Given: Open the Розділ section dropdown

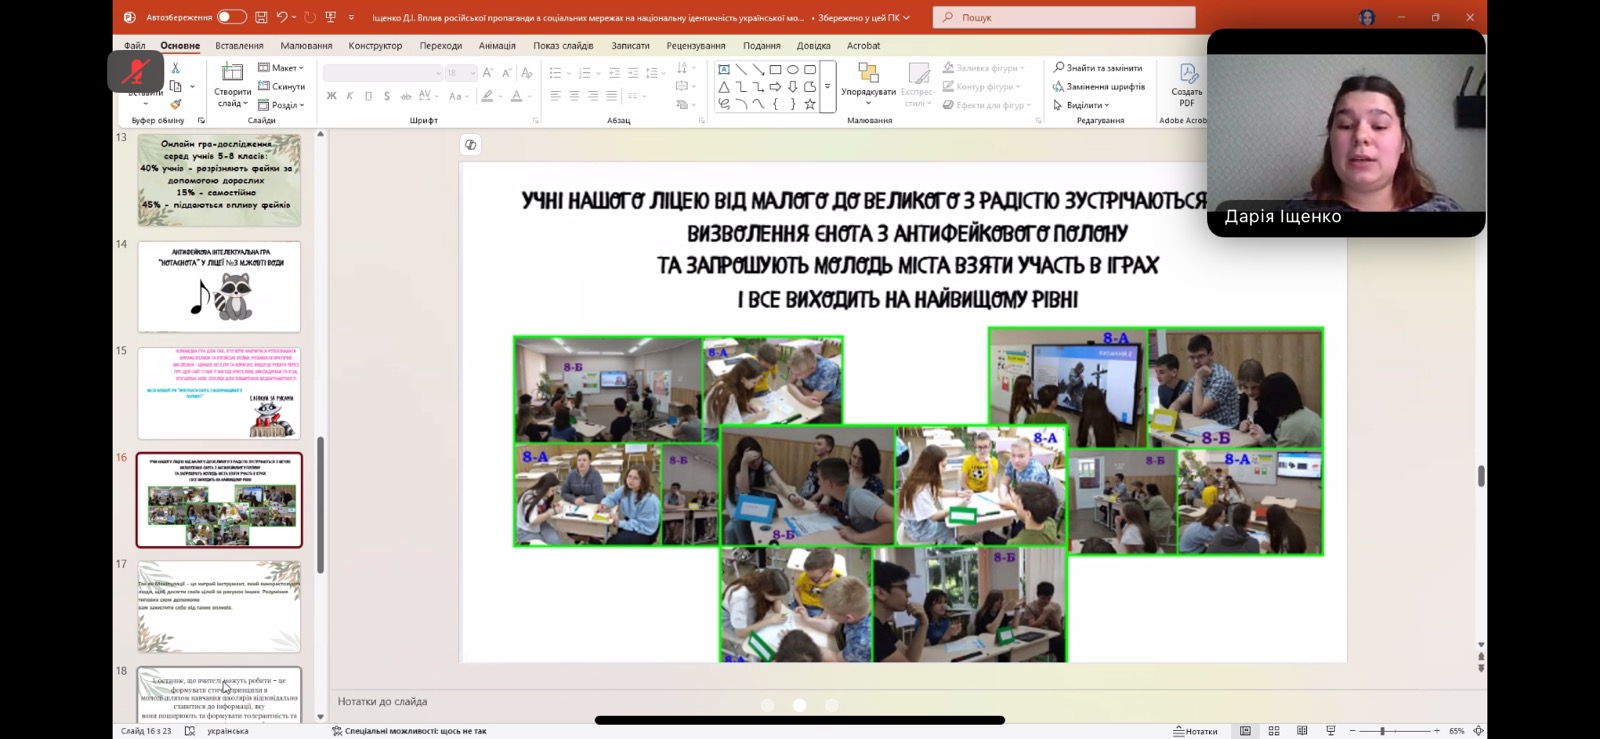Looking at the screenshot, I should [281, 105].
